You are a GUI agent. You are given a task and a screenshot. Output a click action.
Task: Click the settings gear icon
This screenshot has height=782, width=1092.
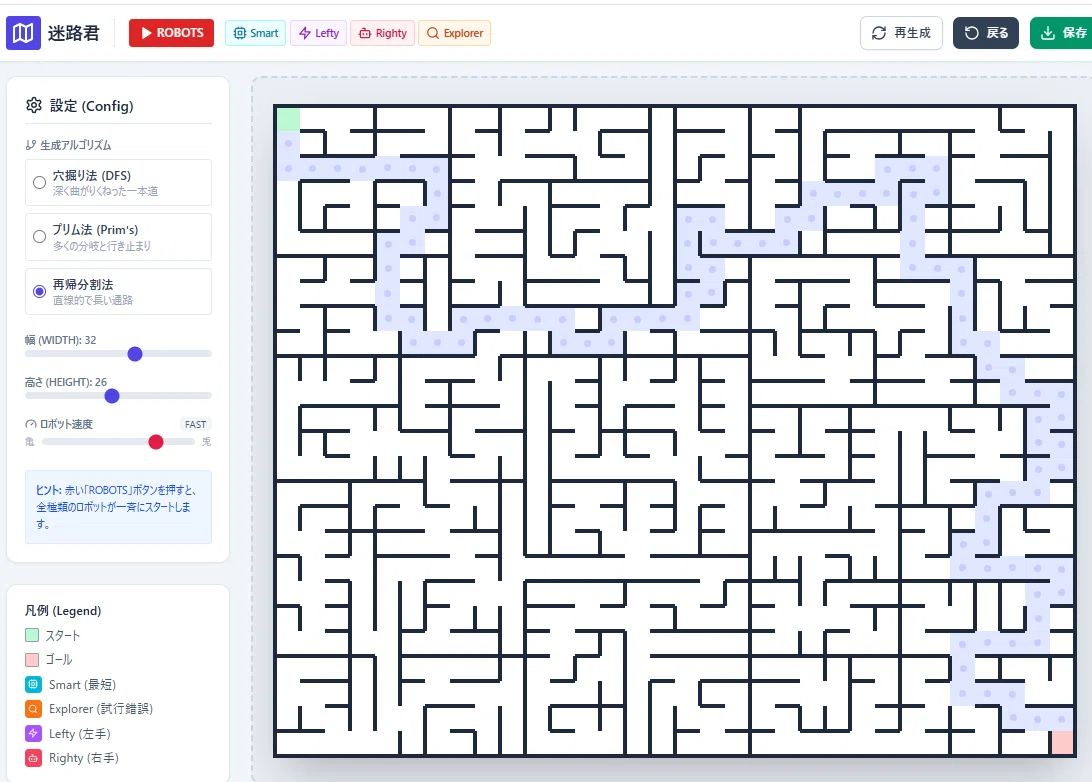pyautogui.click(x=33, y=105)
